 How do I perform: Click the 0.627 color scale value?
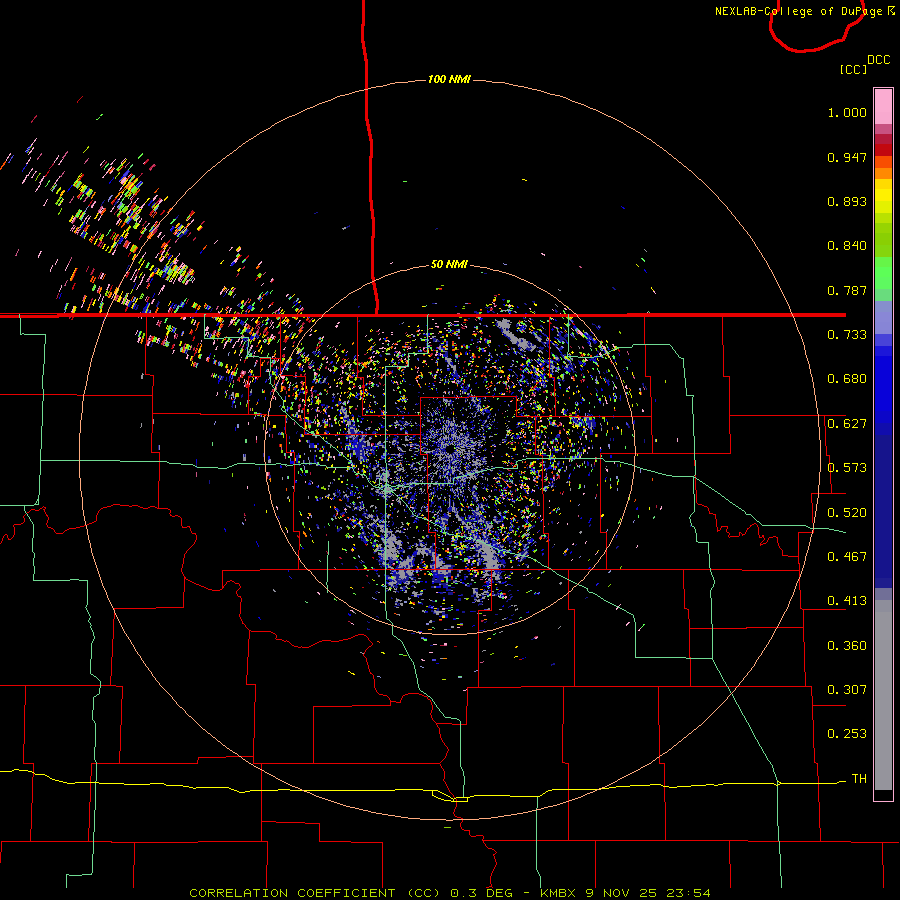(x=847, y=424)
